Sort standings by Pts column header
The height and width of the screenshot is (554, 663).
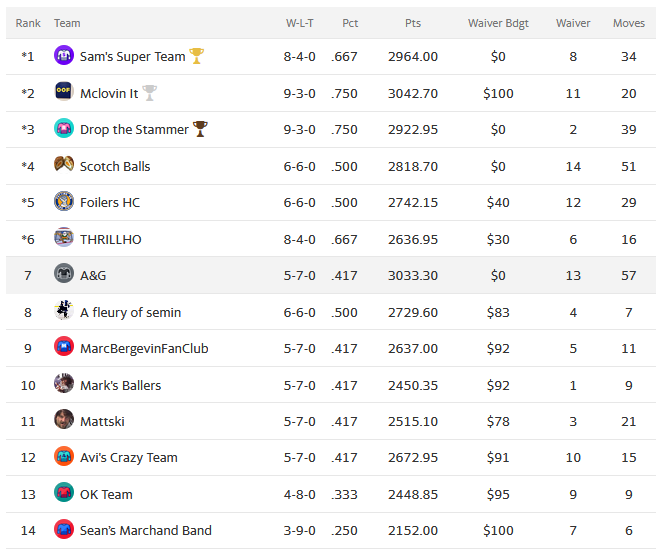click(x=413, y=23)
